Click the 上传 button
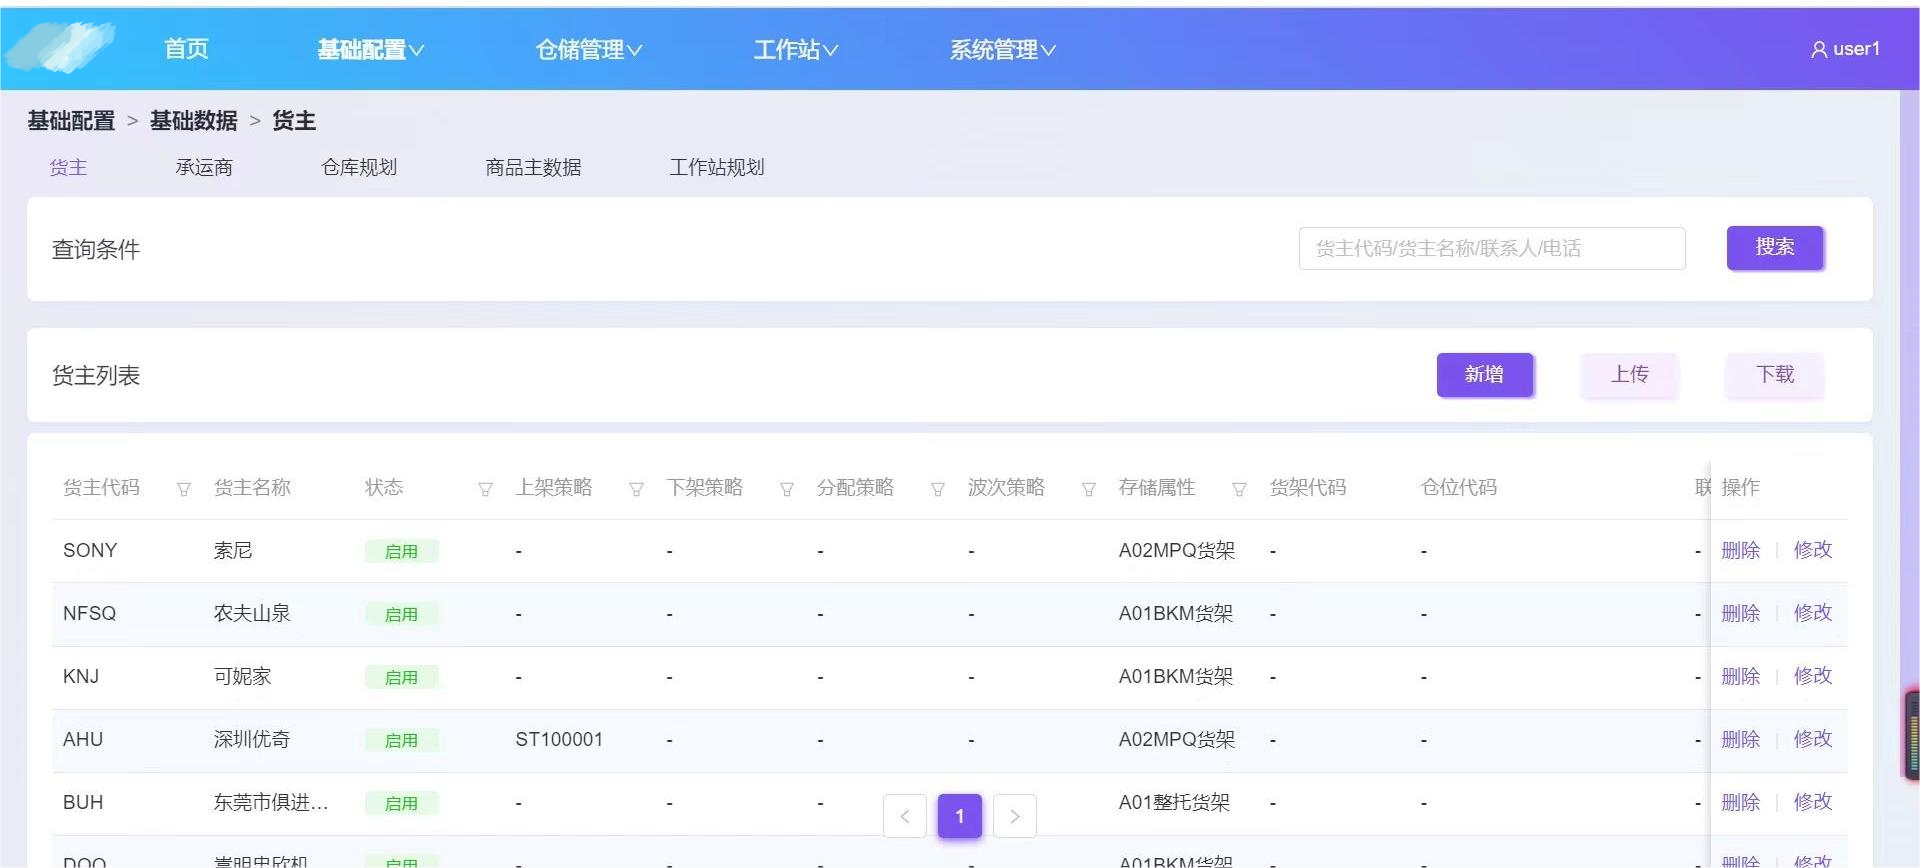This screenshot has height=868, width=1920. click(x=1630, y=375)
